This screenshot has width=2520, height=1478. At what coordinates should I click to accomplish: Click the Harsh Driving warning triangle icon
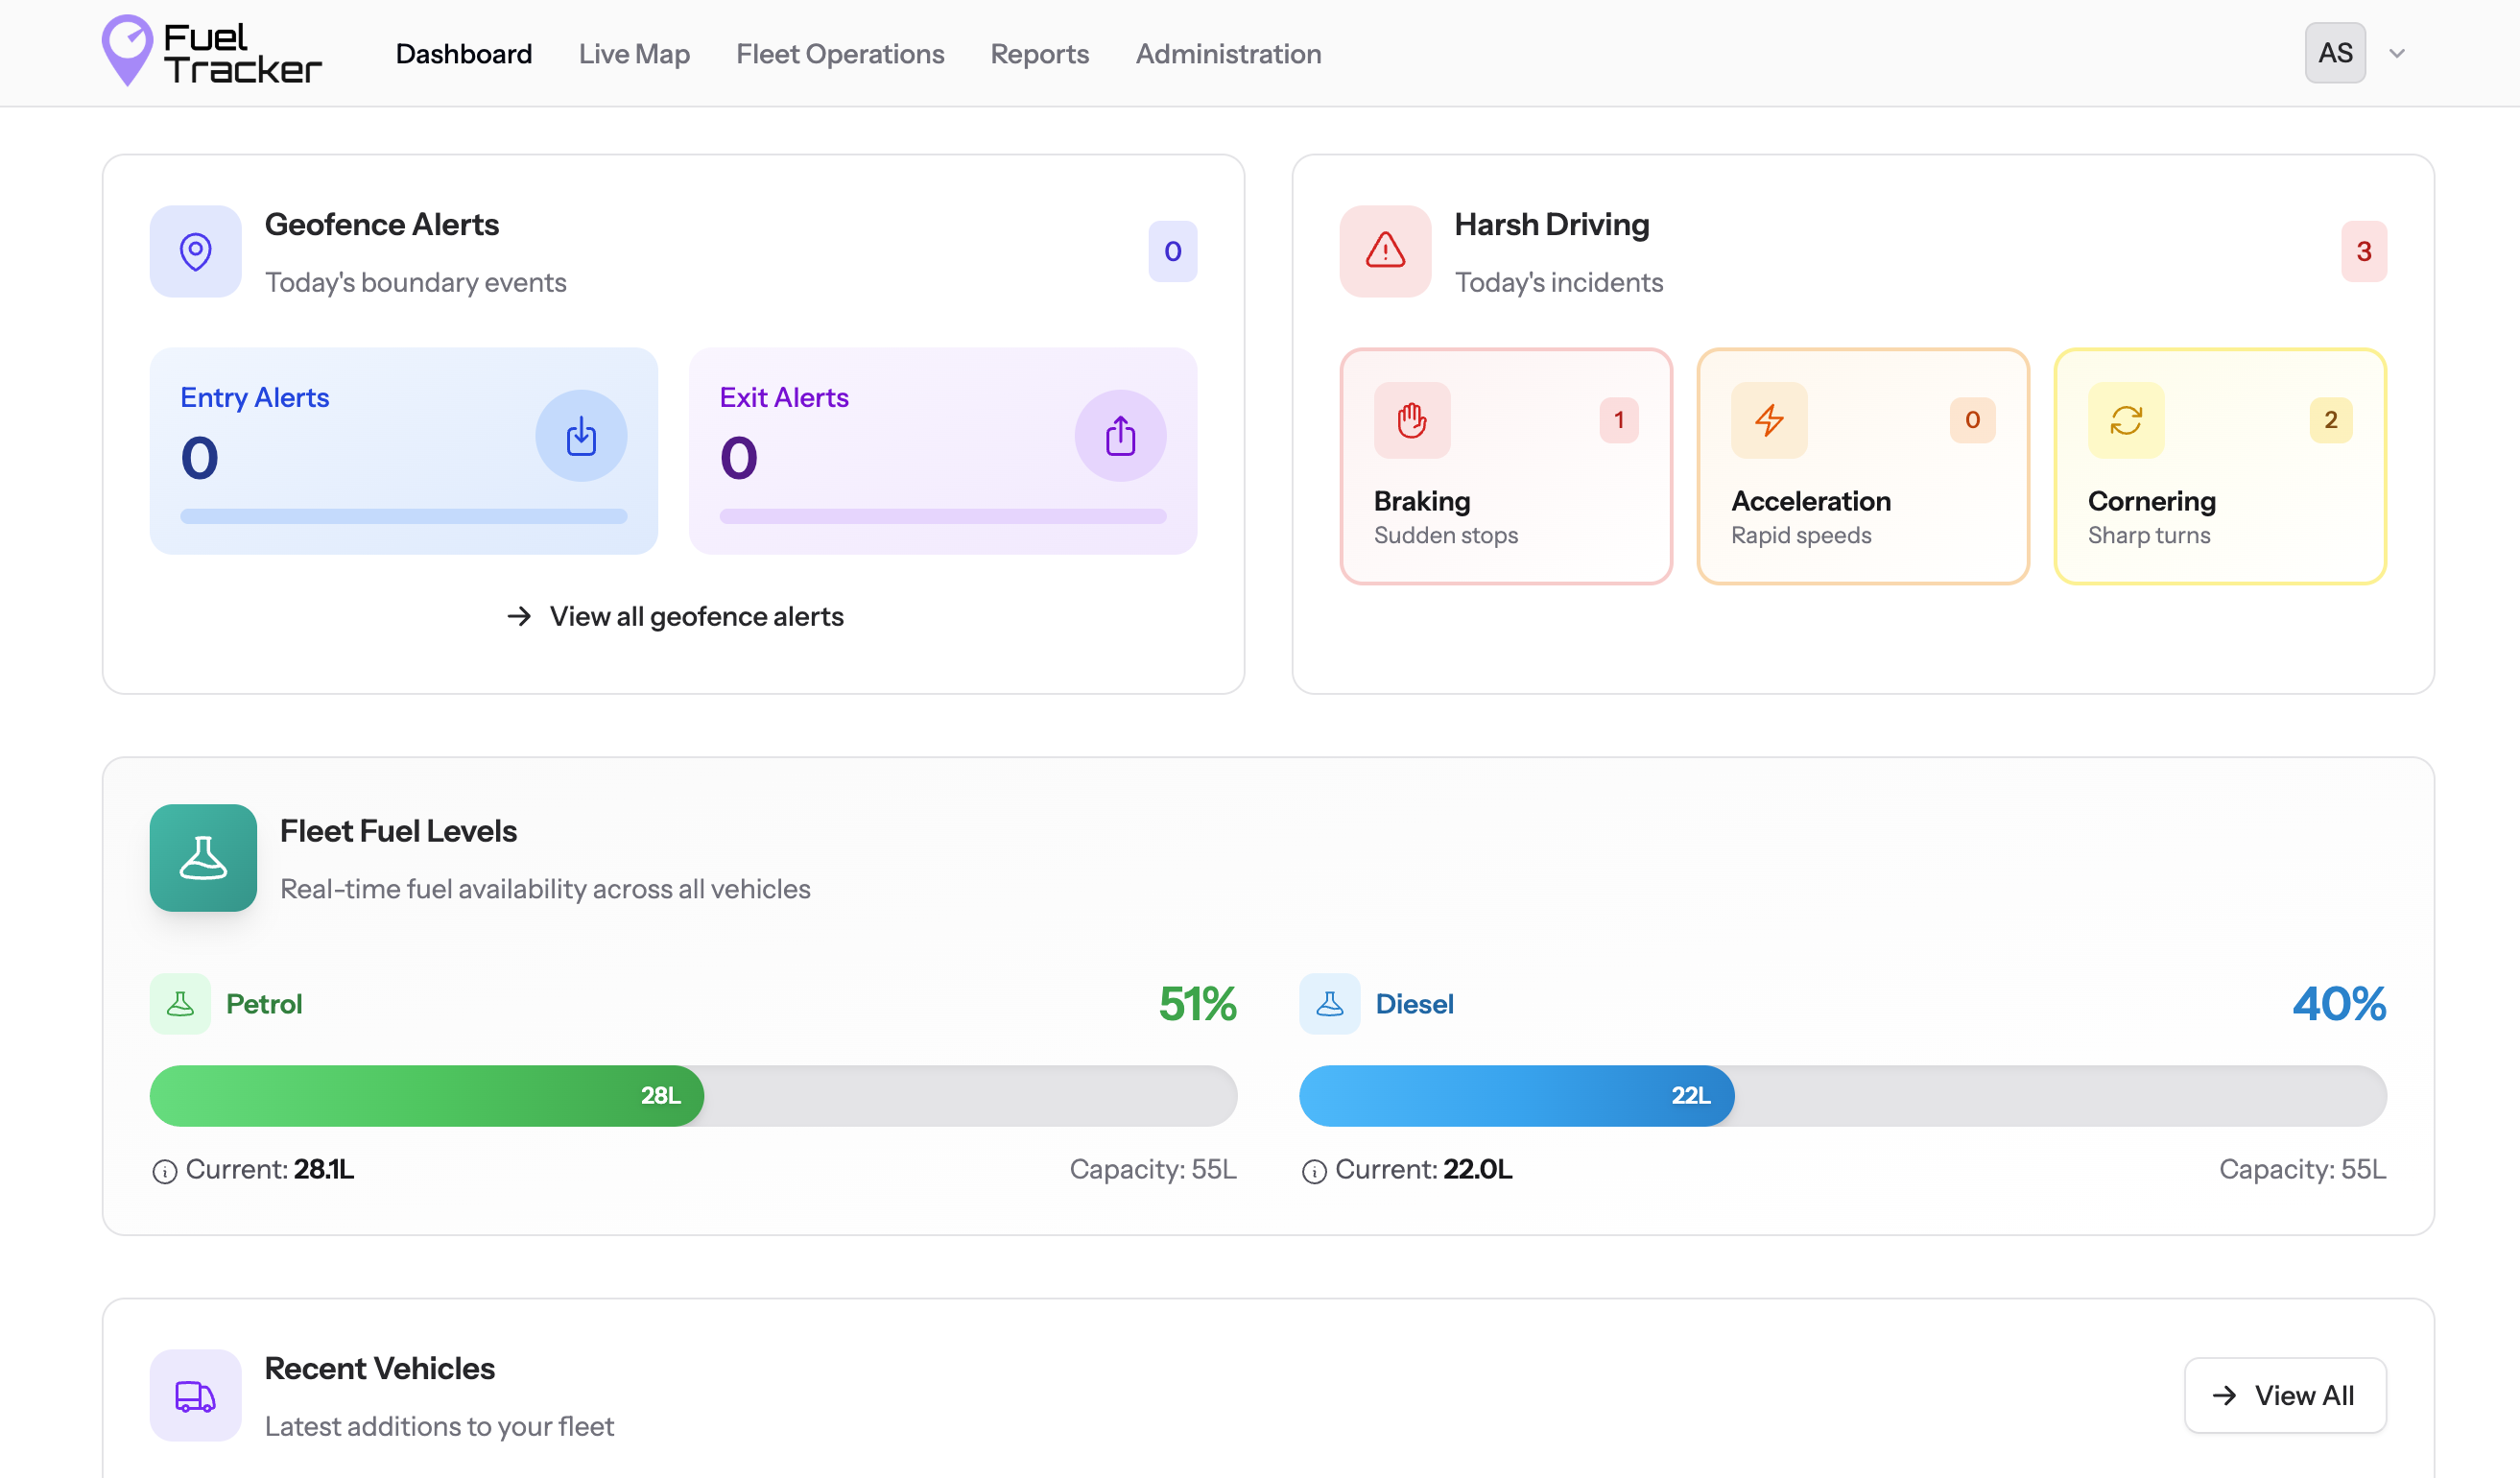(1385, 251)
